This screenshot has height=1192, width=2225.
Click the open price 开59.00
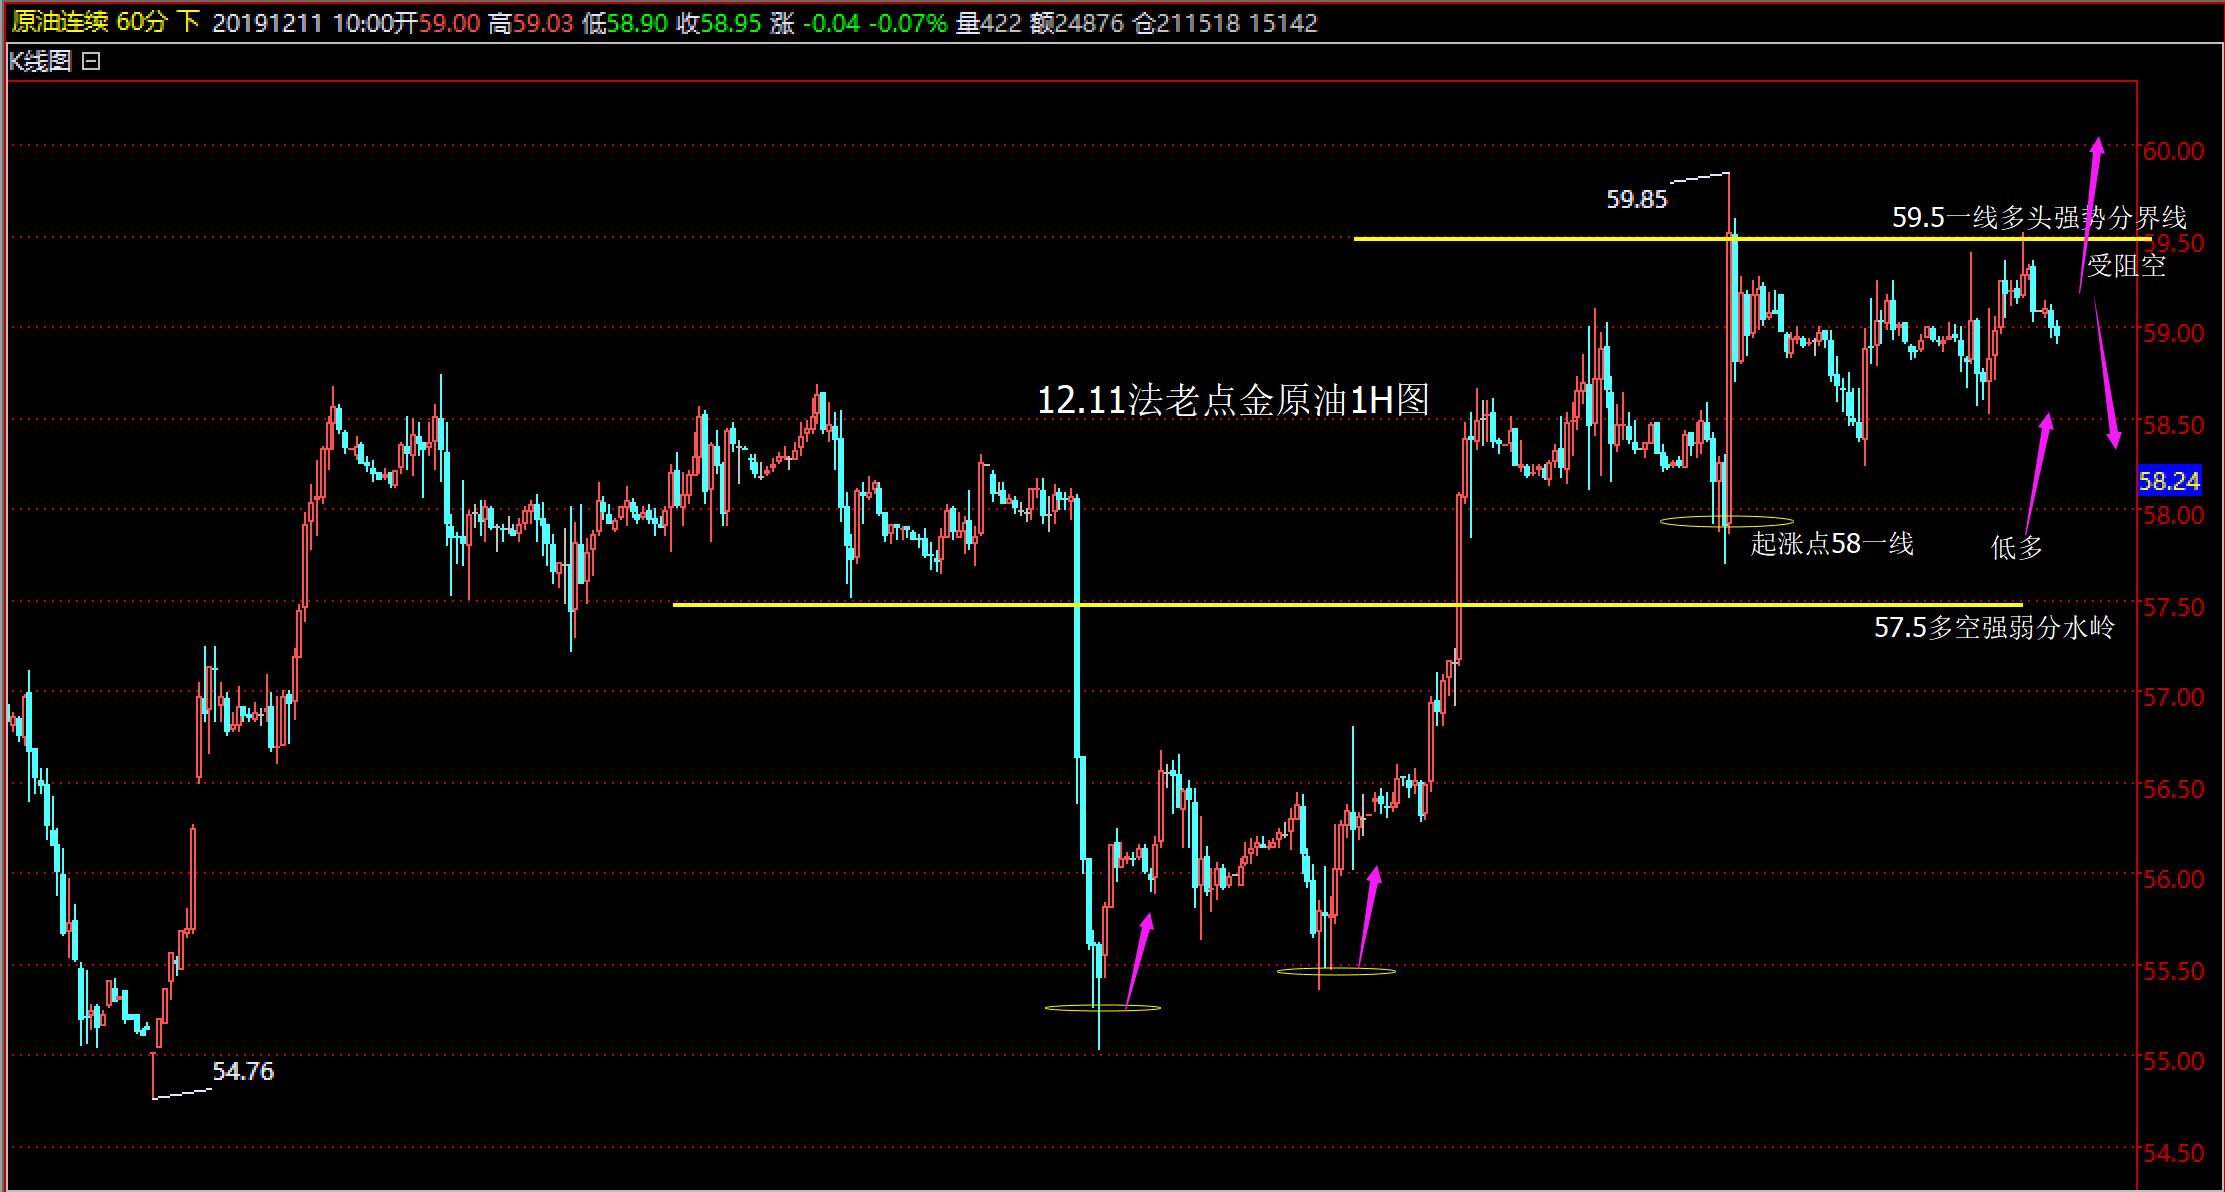pyautogui.click(x=436, y=23)
